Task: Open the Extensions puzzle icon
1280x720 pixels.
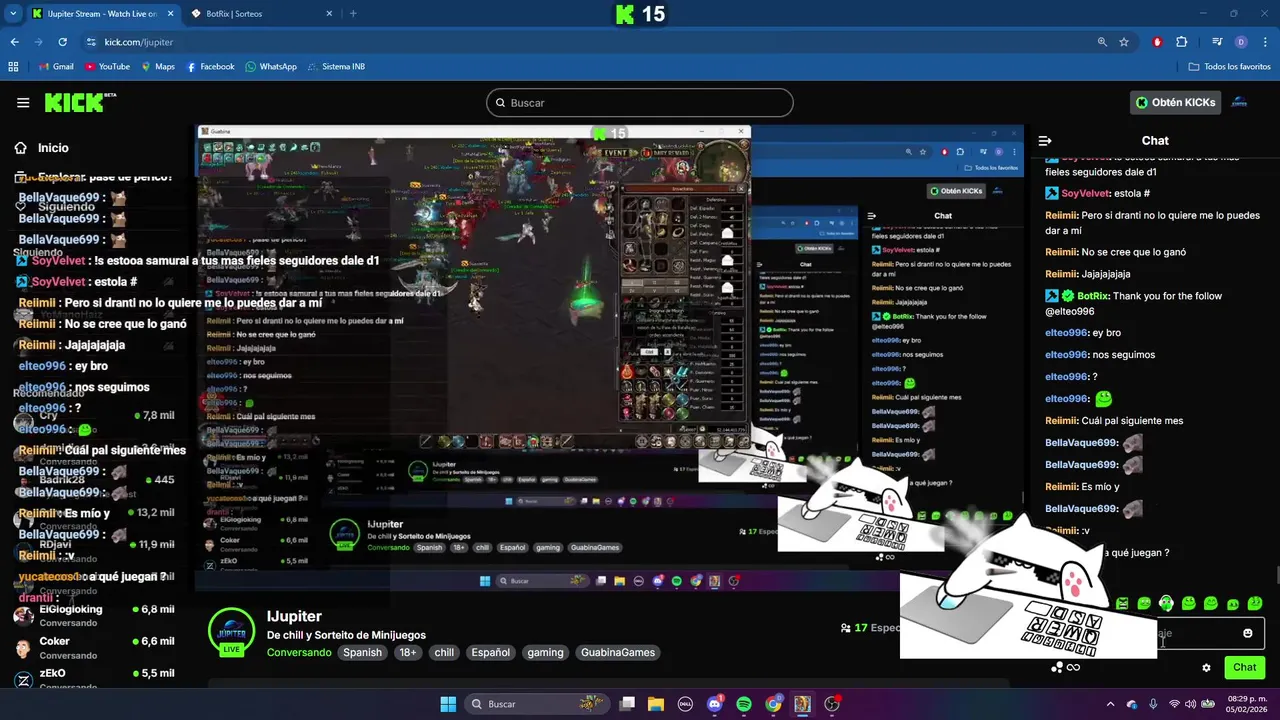Action: [1181, 42]
